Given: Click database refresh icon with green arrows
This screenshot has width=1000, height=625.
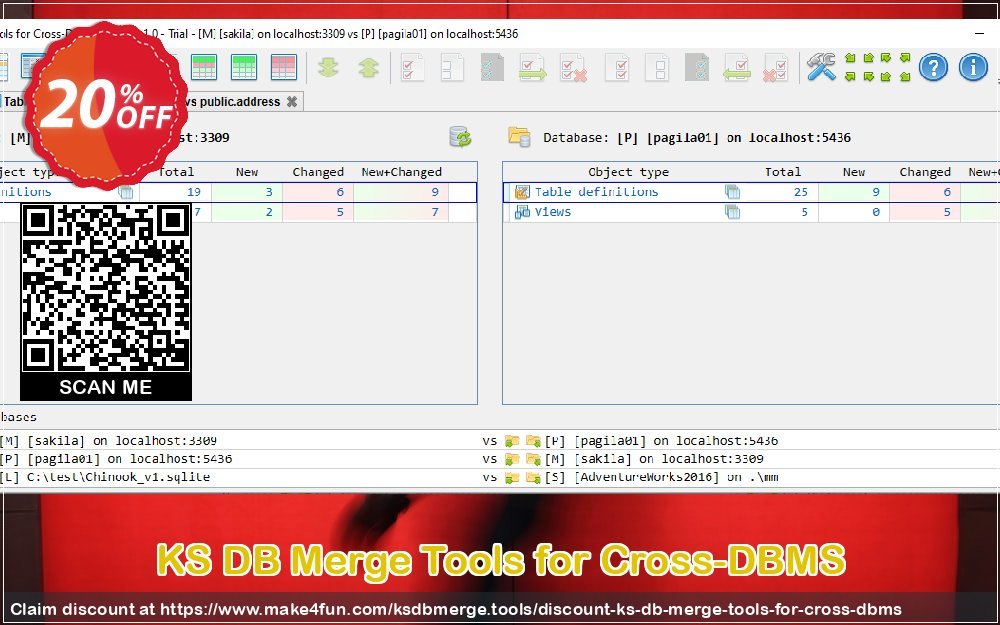Looking at the screenshot, I should pos(460,136).
